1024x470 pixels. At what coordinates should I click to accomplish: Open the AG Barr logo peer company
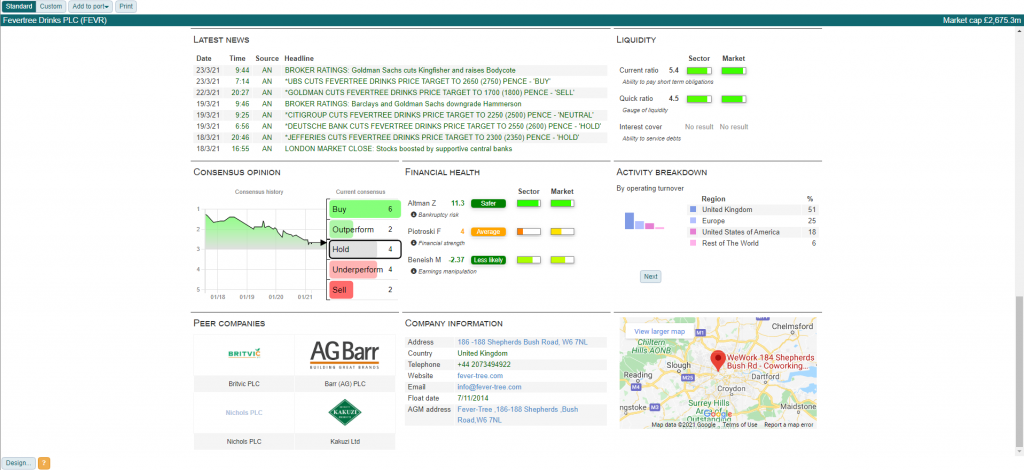[x=345, y=355]
